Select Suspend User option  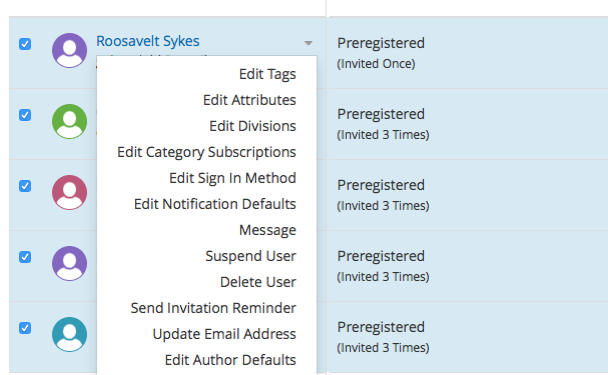click(x=251, y=256)
